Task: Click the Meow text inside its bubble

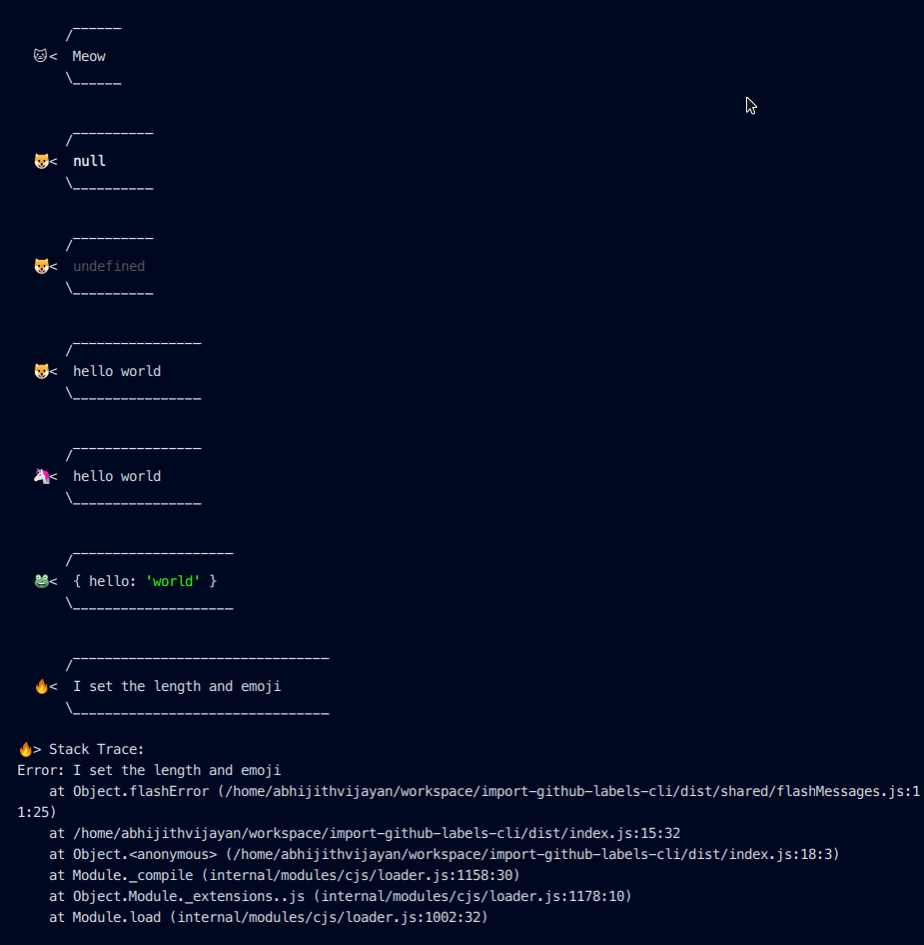Action: (88, 56)
